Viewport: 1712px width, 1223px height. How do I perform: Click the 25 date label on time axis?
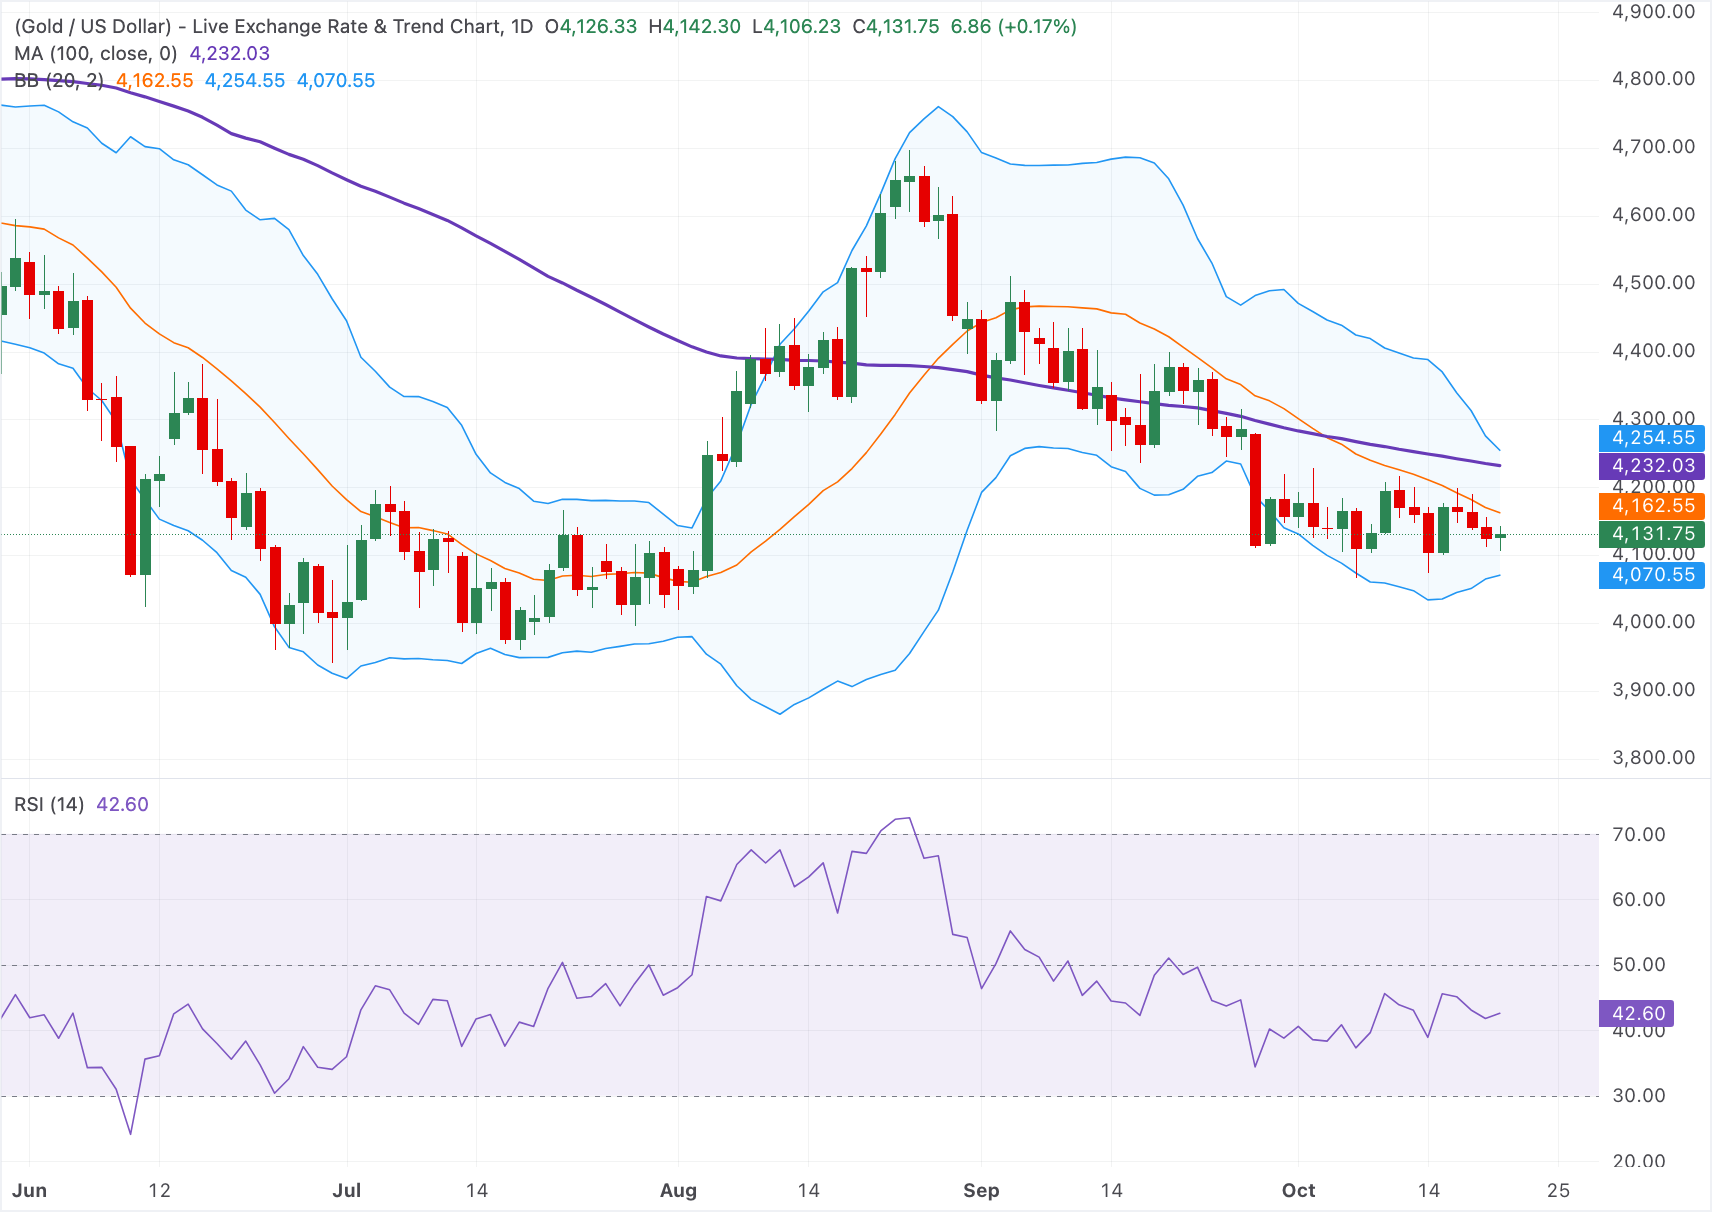[1558, 1190]
